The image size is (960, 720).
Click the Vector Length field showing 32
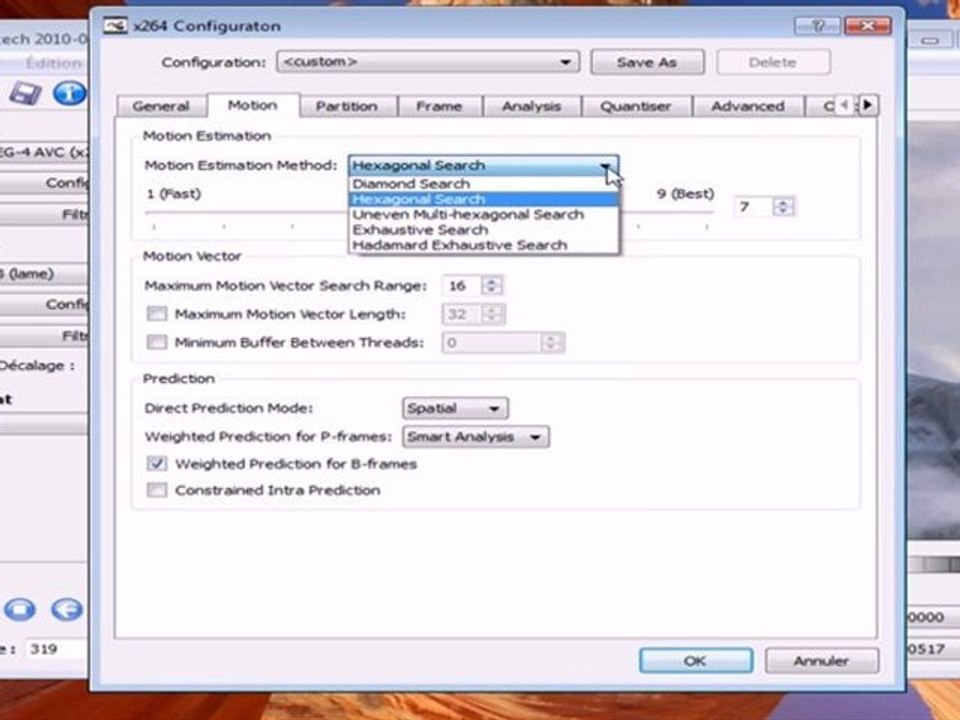tap(462, 315)
